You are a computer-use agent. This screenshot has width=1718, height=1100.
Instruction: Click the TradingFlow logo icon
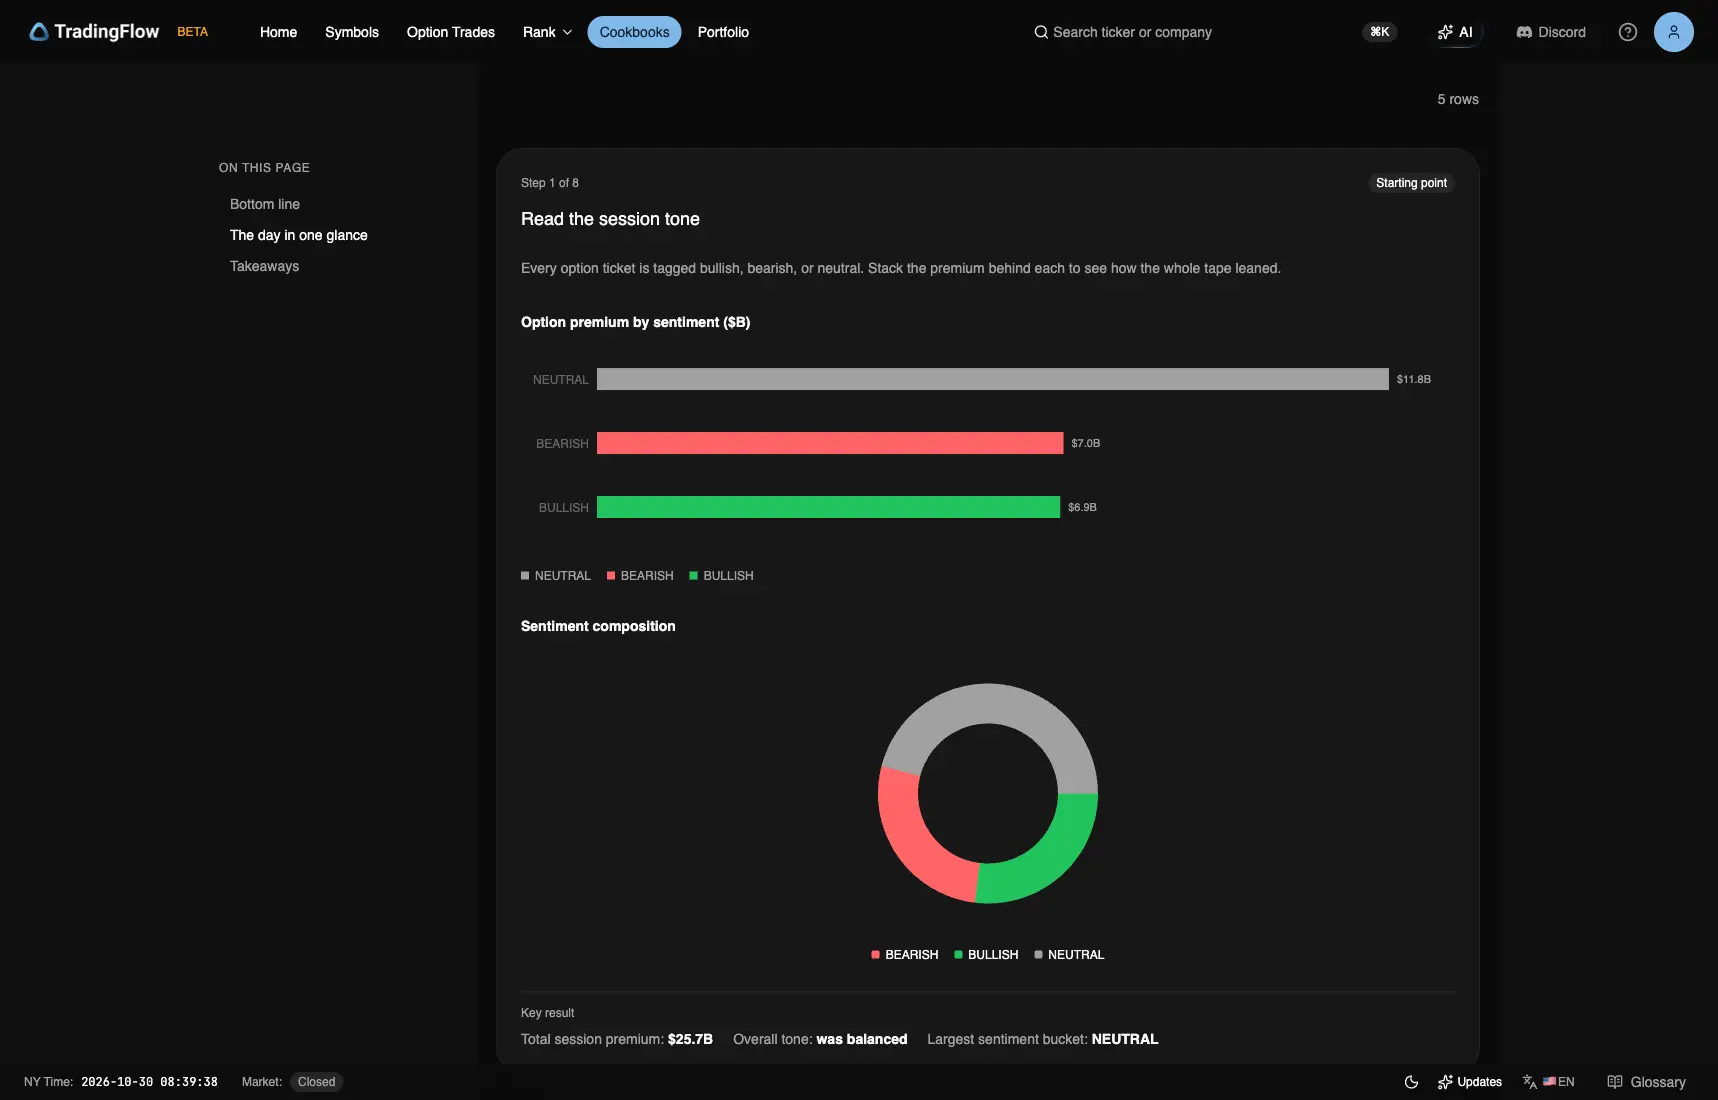39,32
